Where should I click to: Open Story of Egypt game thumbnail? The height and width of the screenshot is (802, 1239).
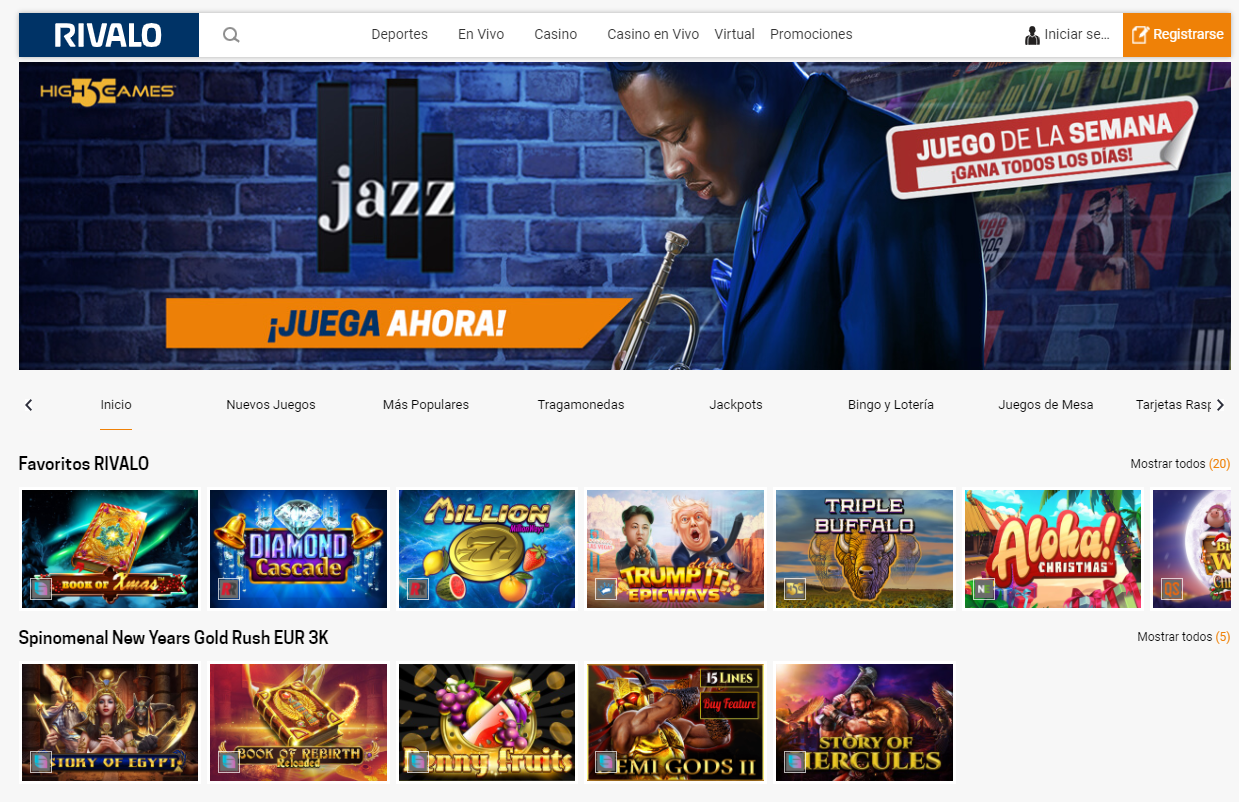[x=110, y=722]
